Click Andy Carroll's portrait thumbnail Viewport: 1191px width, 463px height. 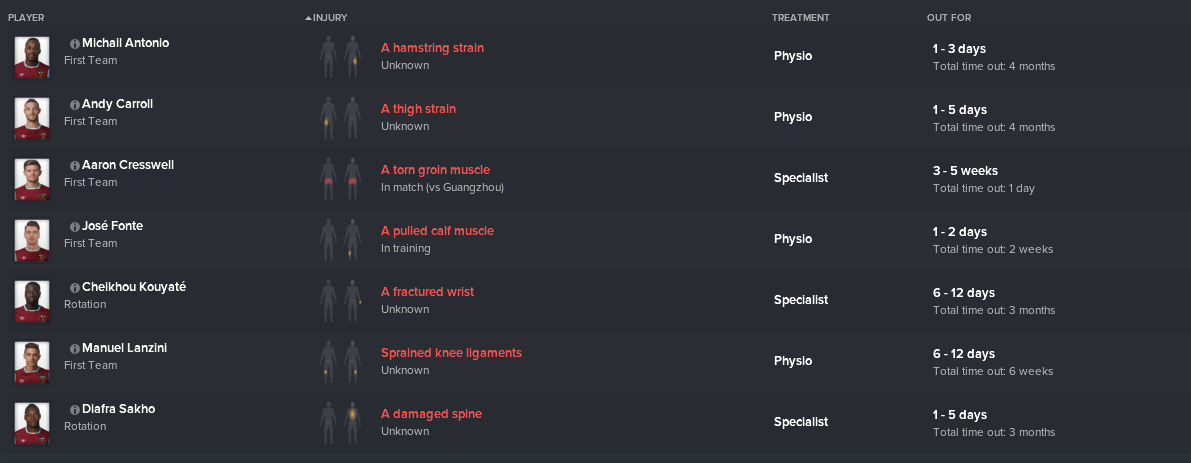click(32, 118)
